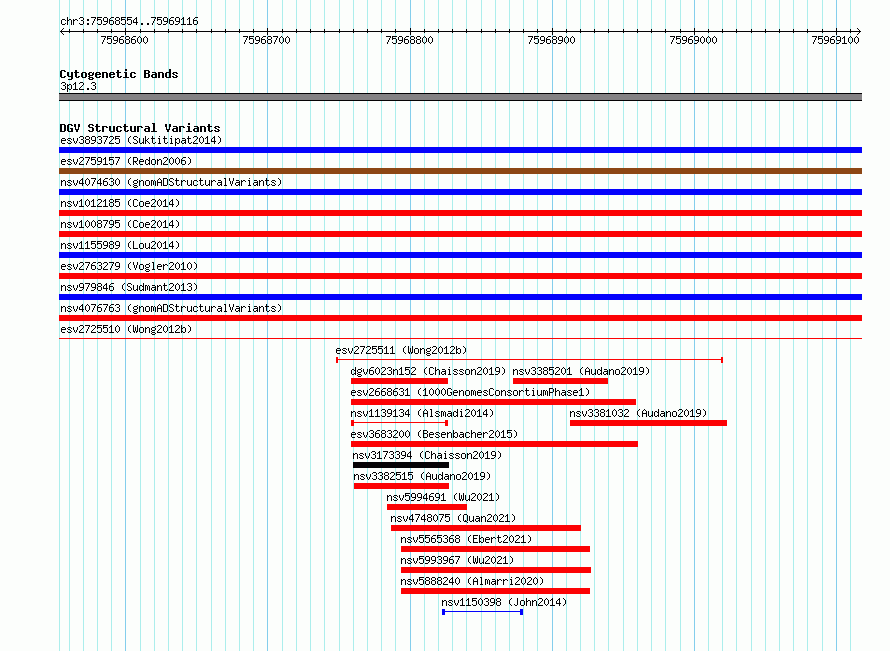Click the red dgv6023n152 variant bar

tap(400, 381)
